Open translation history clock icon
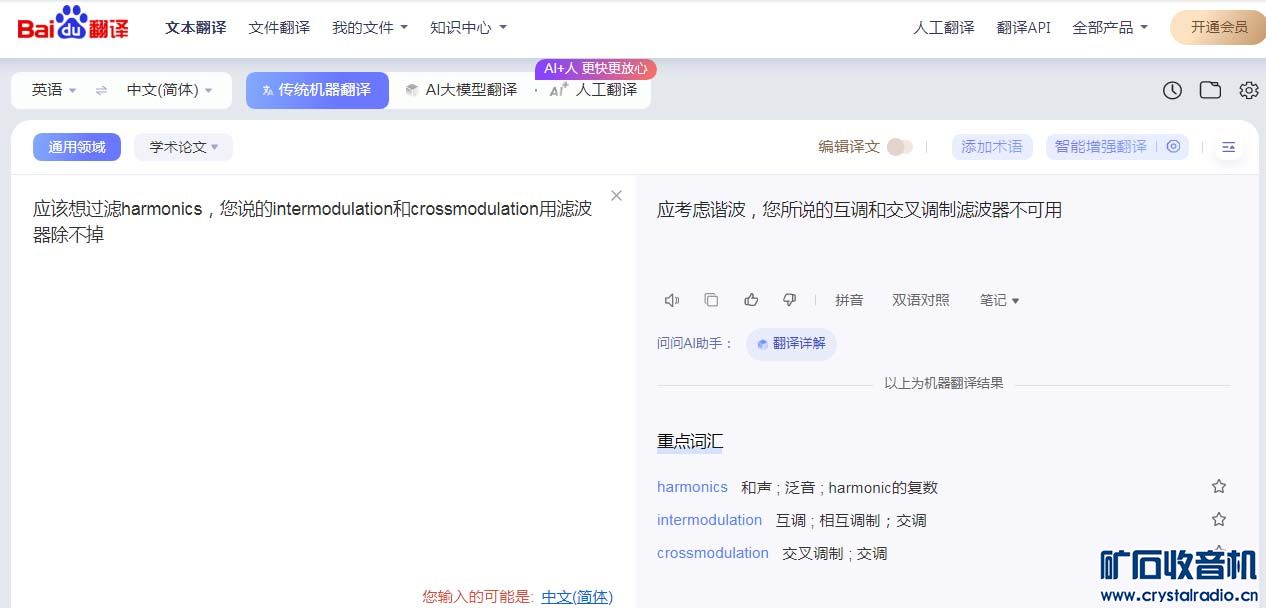 (x=1172, y=90)
